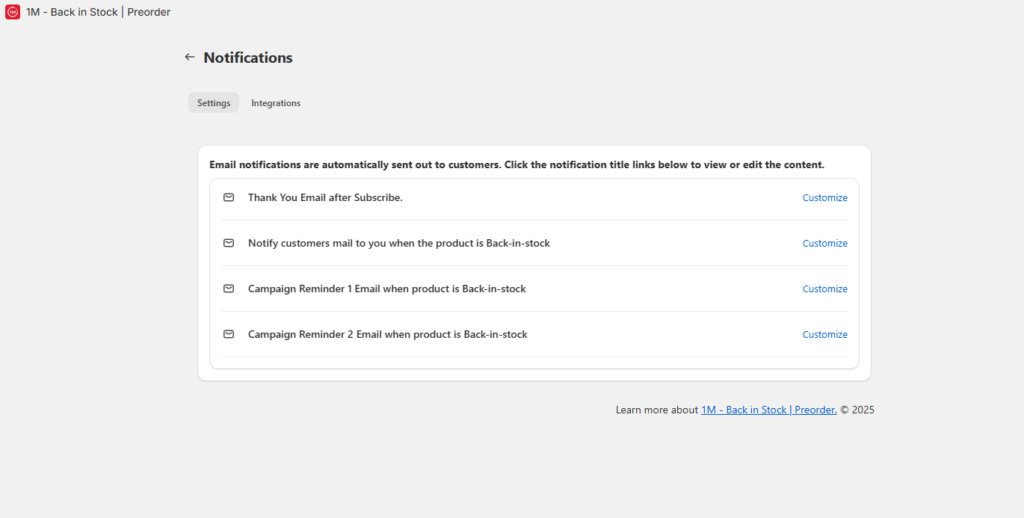The image size is (1024, 518).
Task: Click the envelope icon beside Notify customers mail
Action: click(229, 243)
